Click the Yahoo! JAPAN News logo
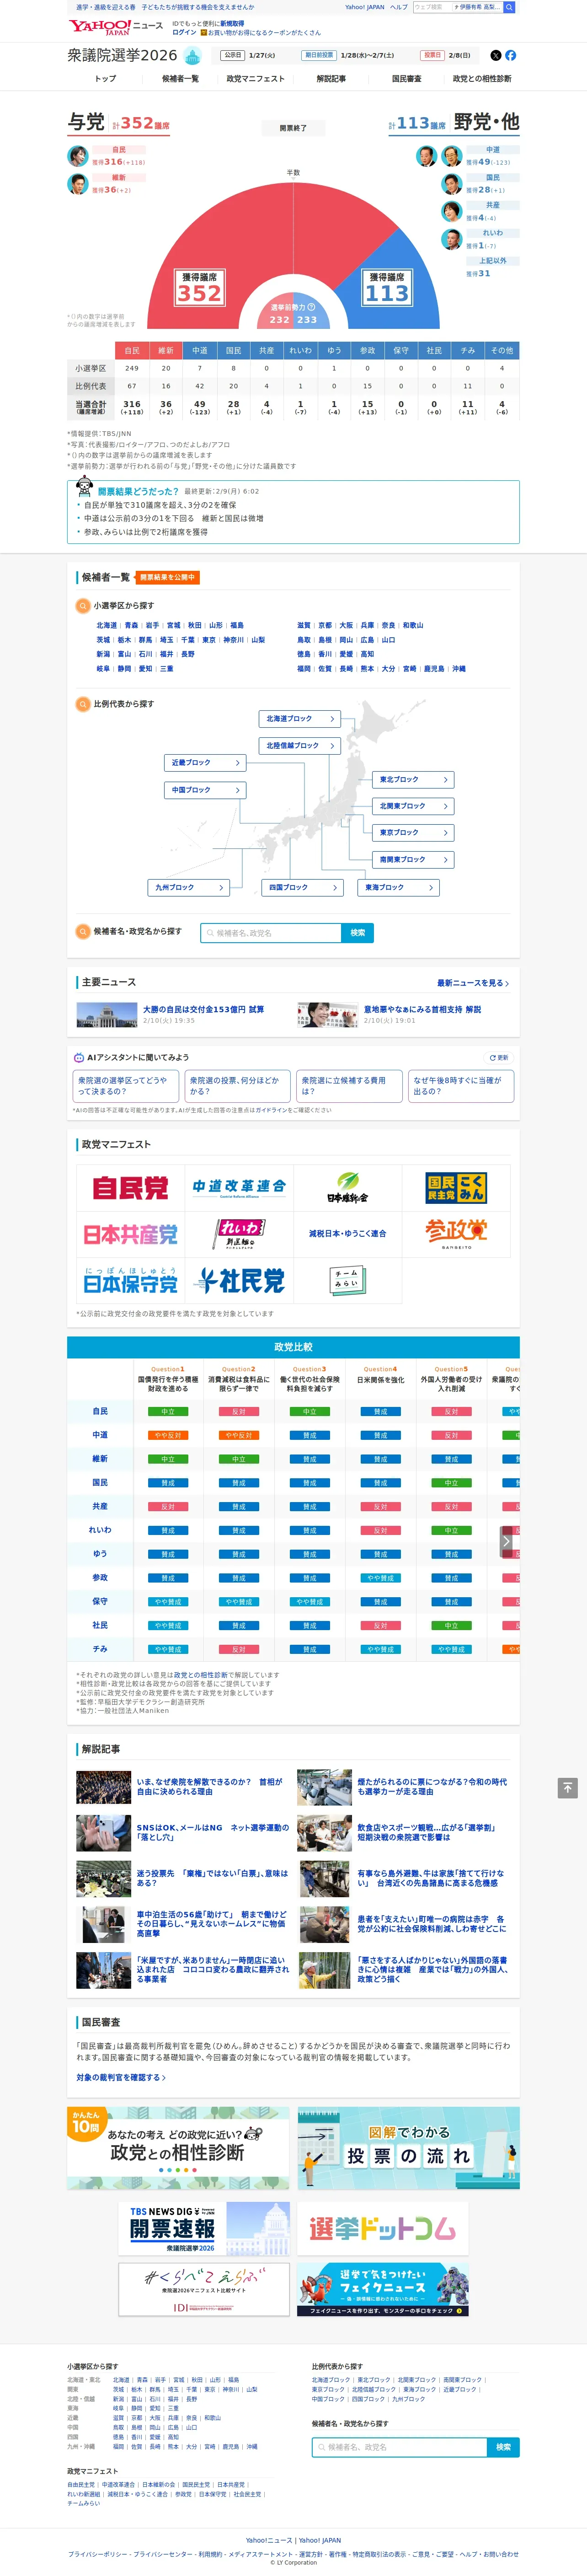Screen dimensions: 587x2576 (115, 27)
